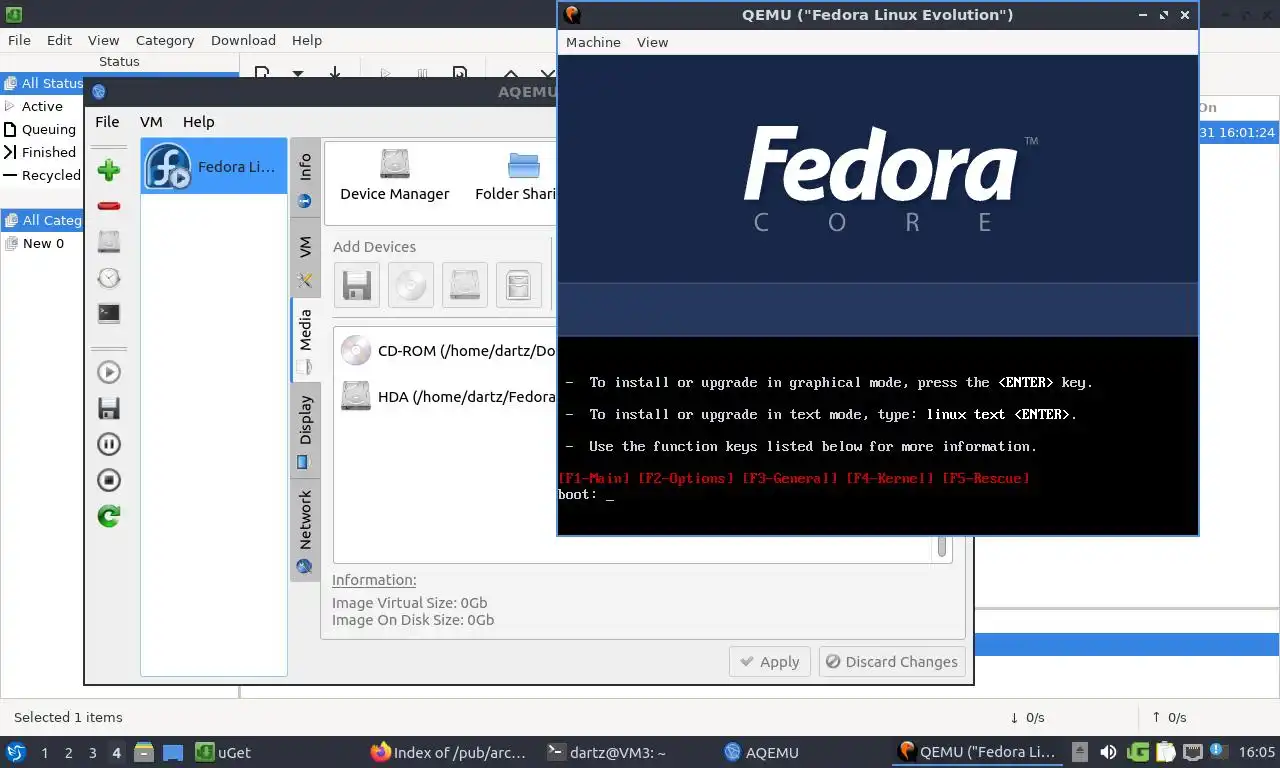1280x768 pixels.
Task: Click the clipboard tray icon
Action: [1165, 752]
